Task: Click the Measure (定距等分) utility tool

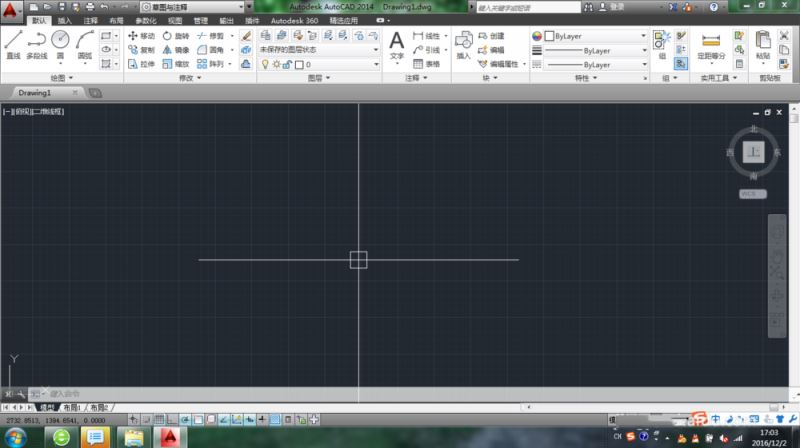Action: [712, 43]
